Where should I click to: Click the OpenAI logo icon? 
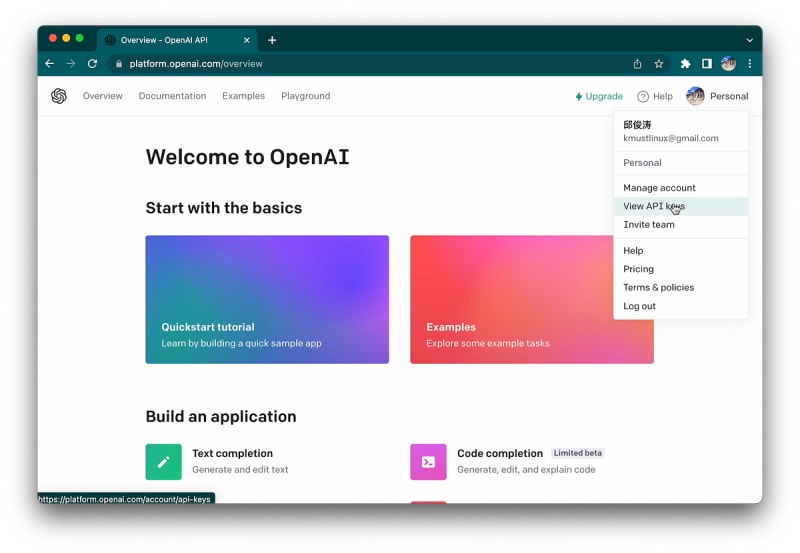point(59,96)
